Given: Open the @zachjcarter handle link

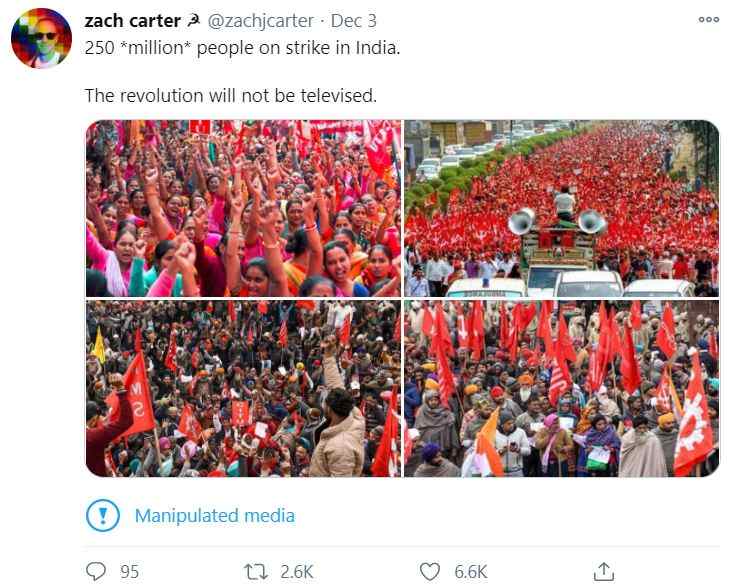Looking at the screenshot, I should 260,21.
